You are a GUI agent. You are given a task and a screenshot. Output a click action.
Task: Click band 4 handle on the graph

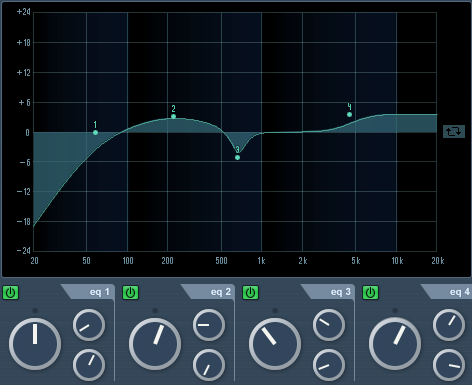point(349,114)
